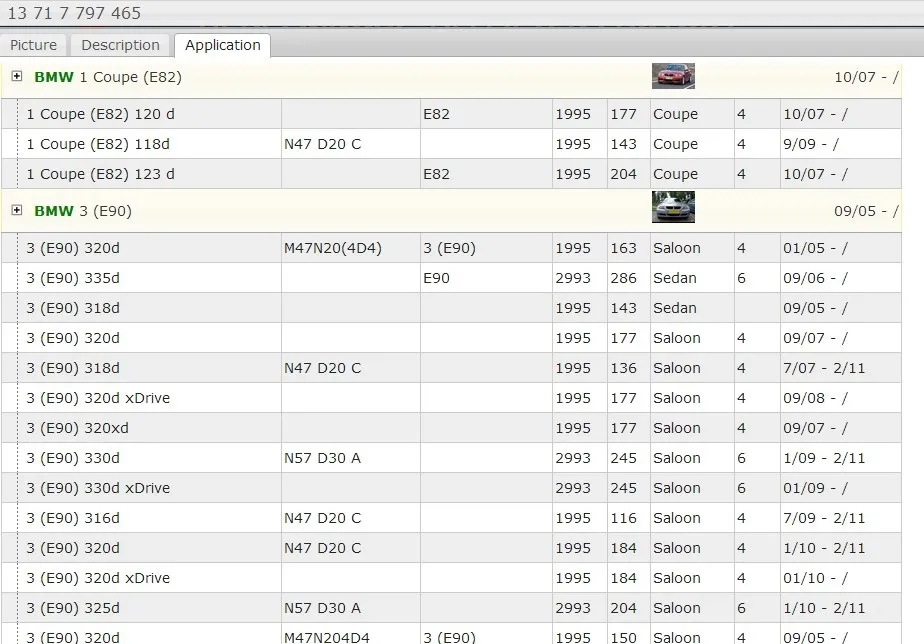Click the 10/07 - / date in BMW 1 Coupe header
This screenshot has height=644, width=924.
pyautogui.click(x=866, y=77)
